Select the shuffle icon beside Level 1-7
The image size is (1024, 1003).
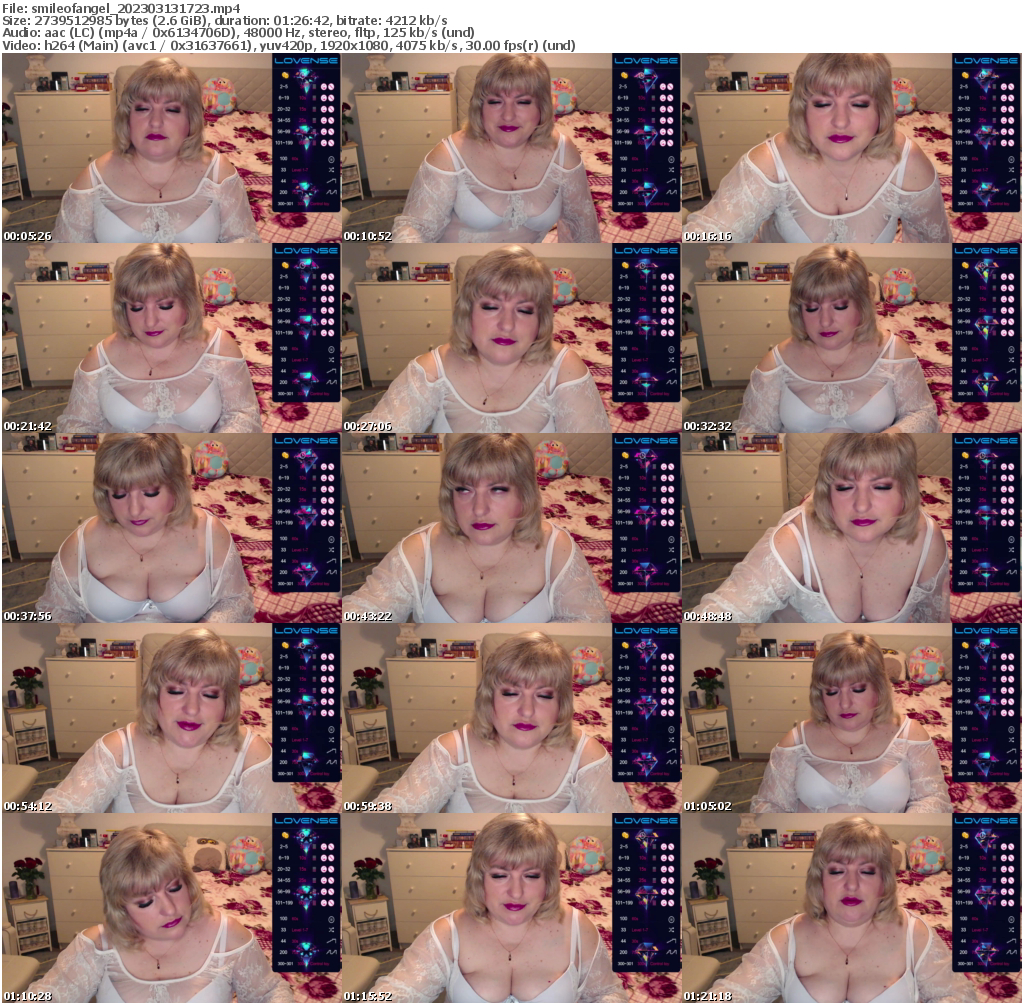(331, 170)
